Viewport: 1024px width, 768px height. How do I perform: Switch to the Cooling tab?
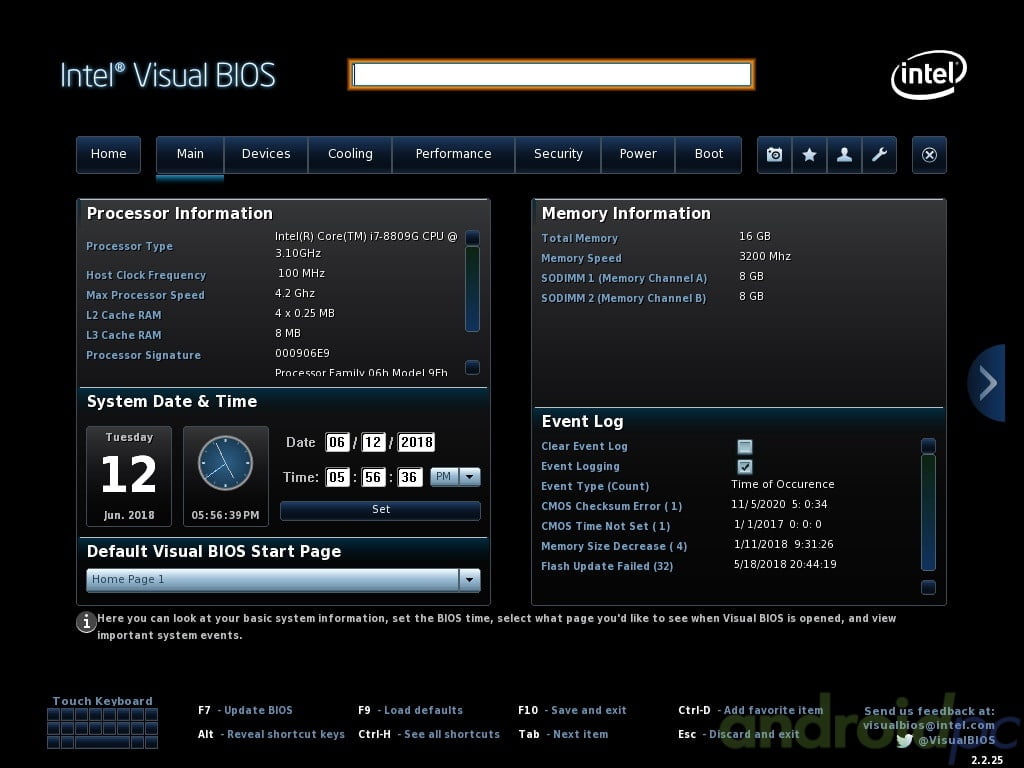tap(350, 154)
